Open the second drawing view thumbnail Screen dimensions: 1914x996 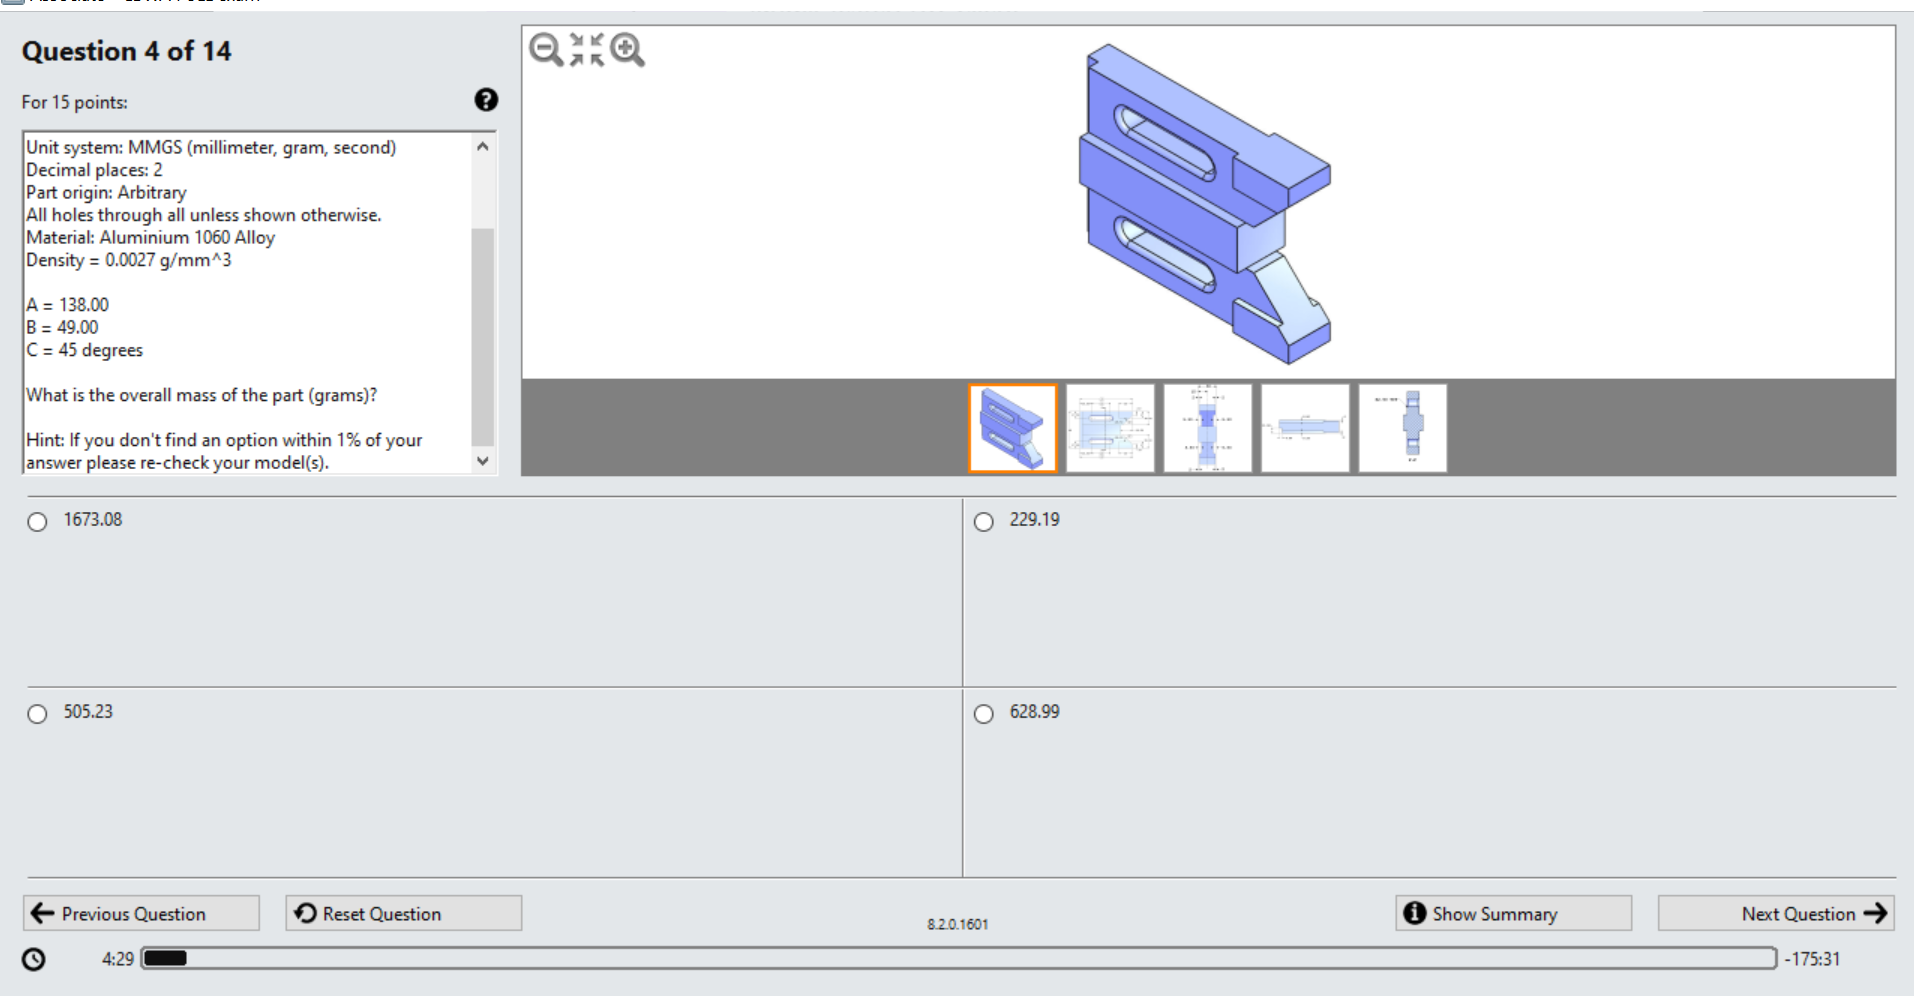[x=1110, y=428]
